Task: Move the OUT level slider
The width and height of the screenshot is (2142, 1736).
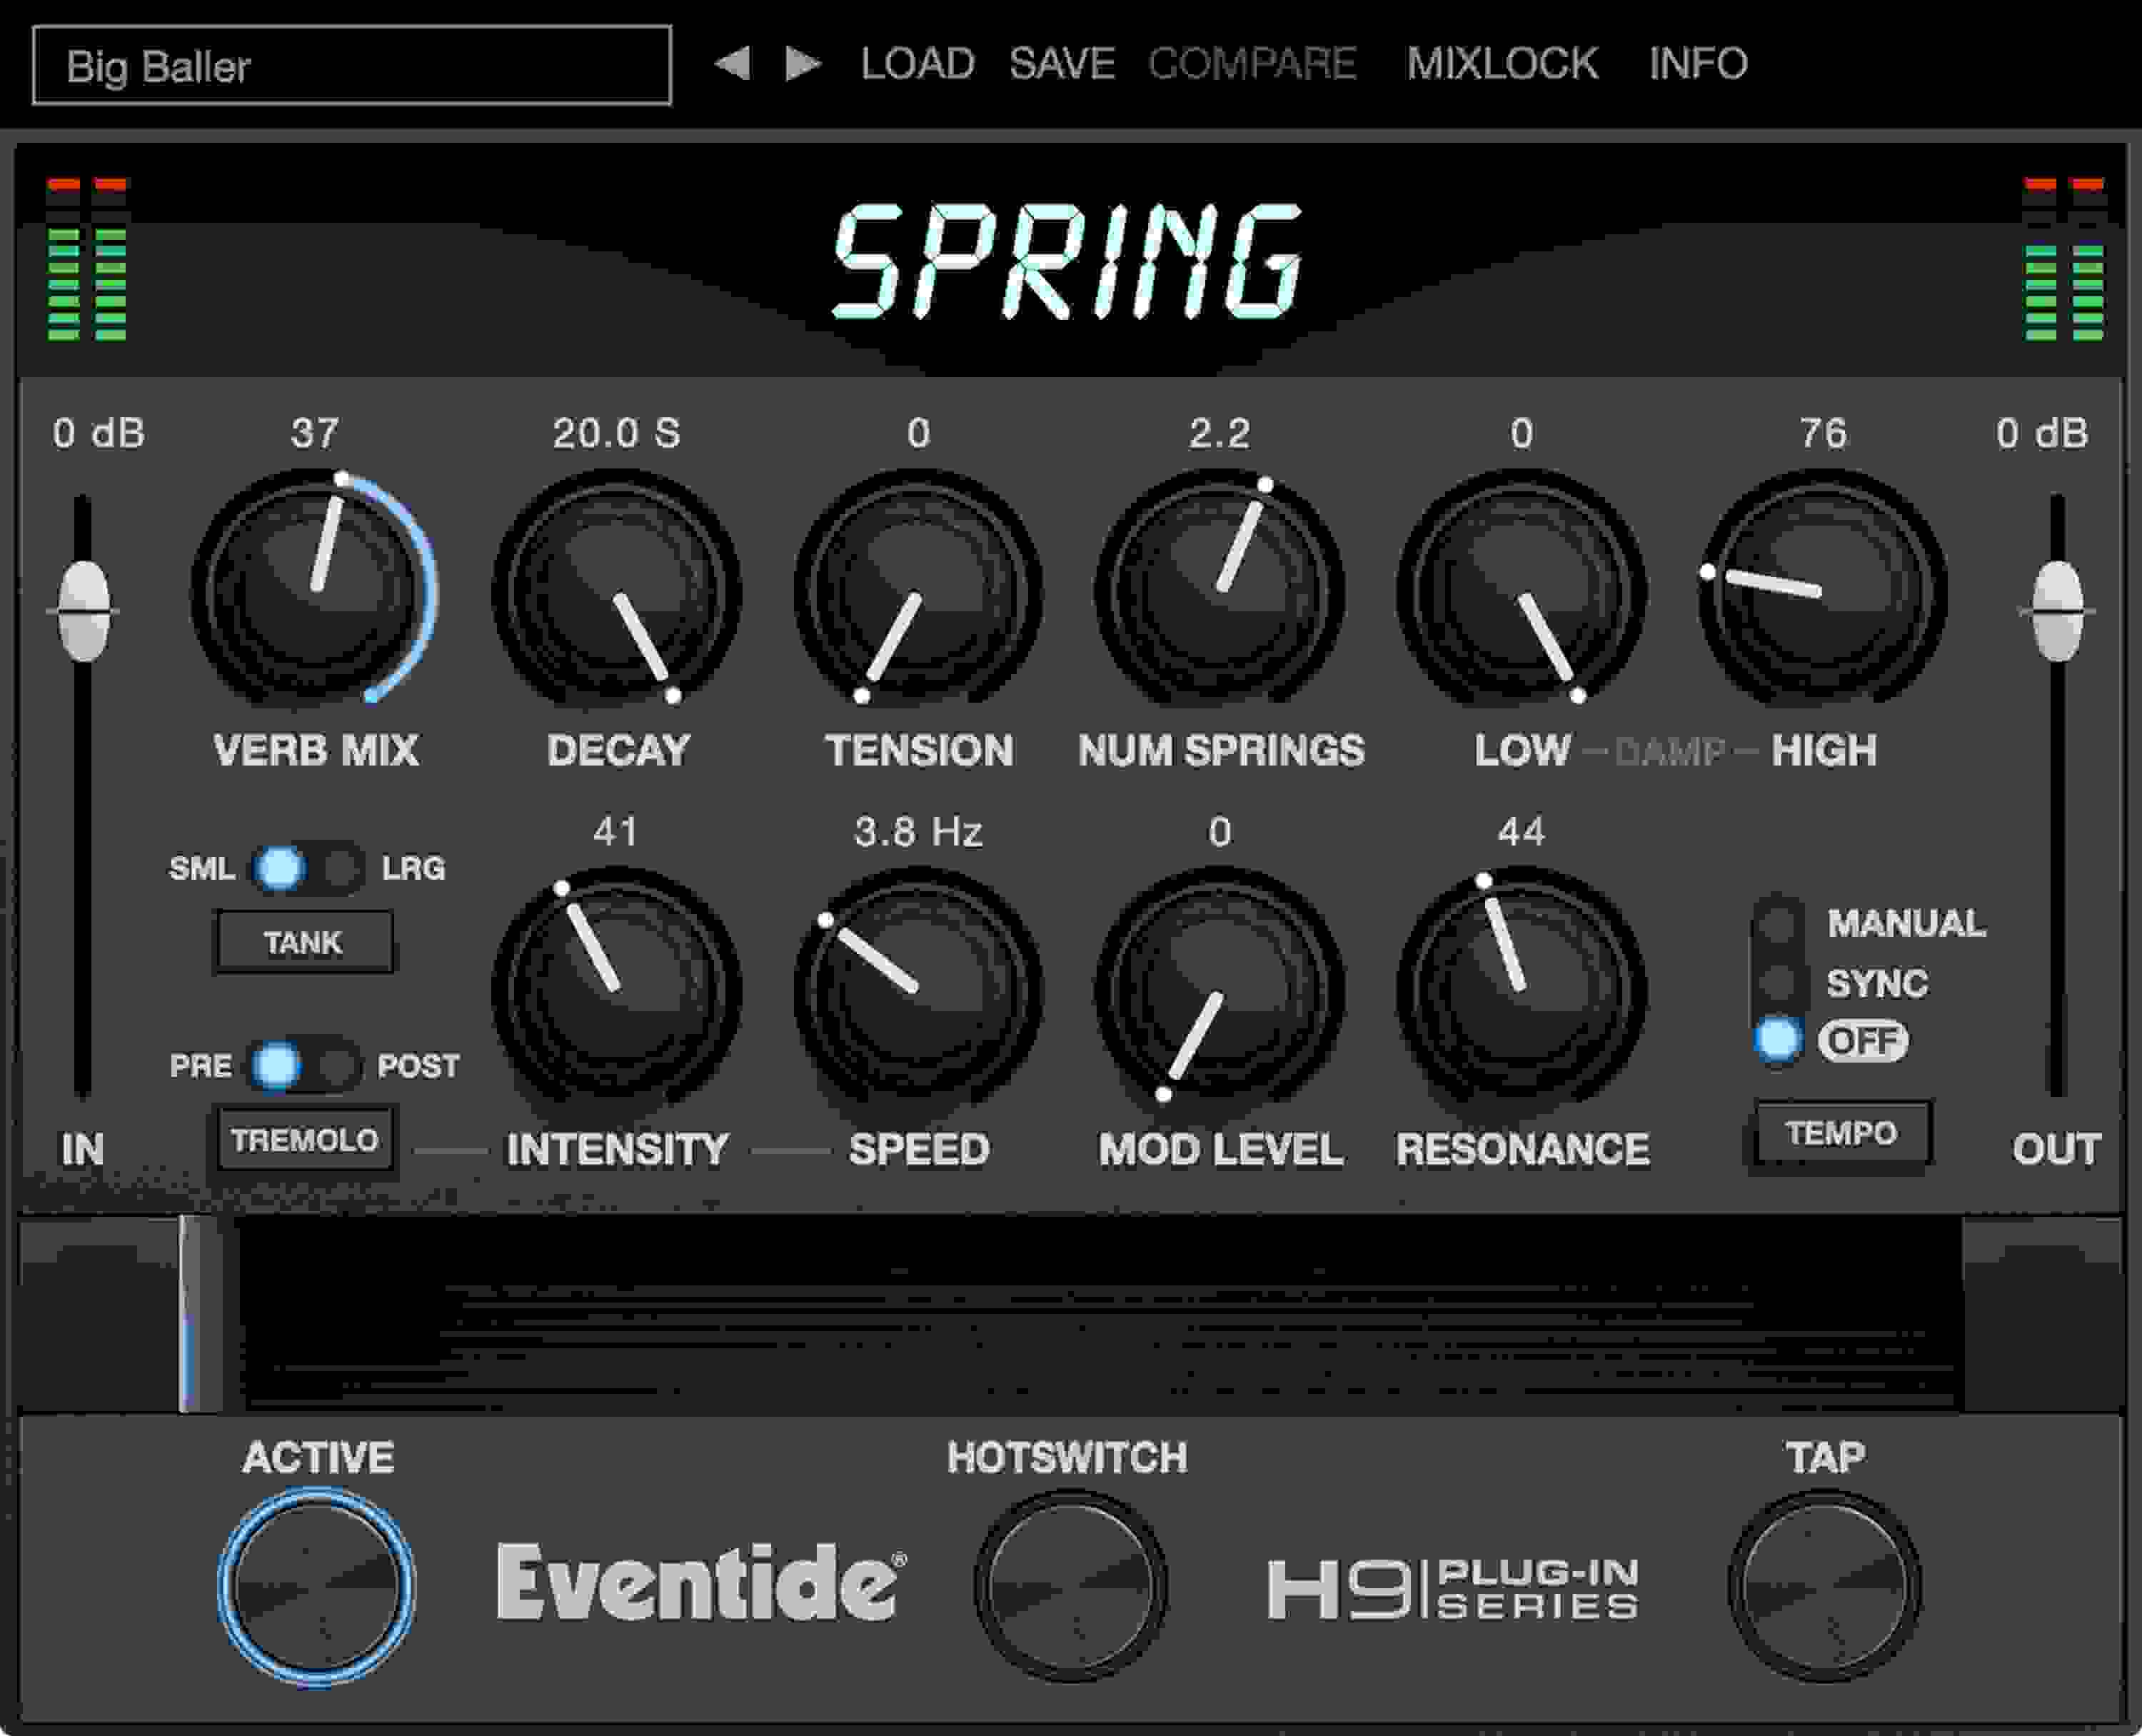Action: 2056,610
